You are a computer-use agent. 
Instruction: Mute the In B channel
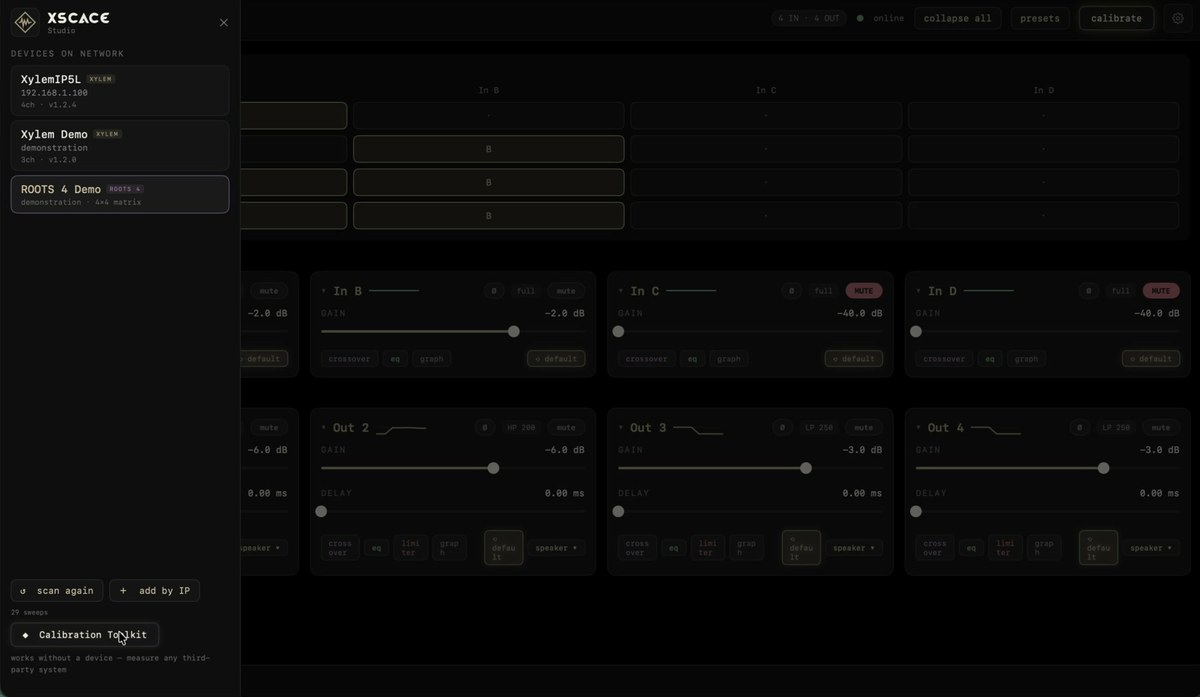click(x=566, y=291)
